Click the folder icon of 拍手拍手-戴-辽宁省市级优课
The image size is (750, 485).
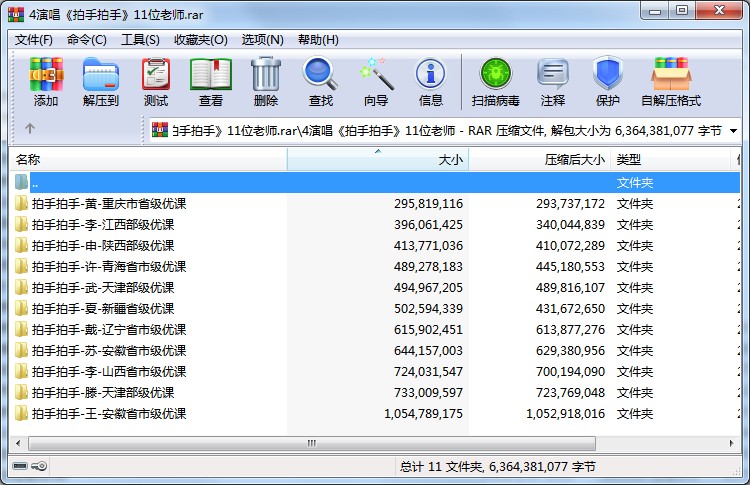21,329
